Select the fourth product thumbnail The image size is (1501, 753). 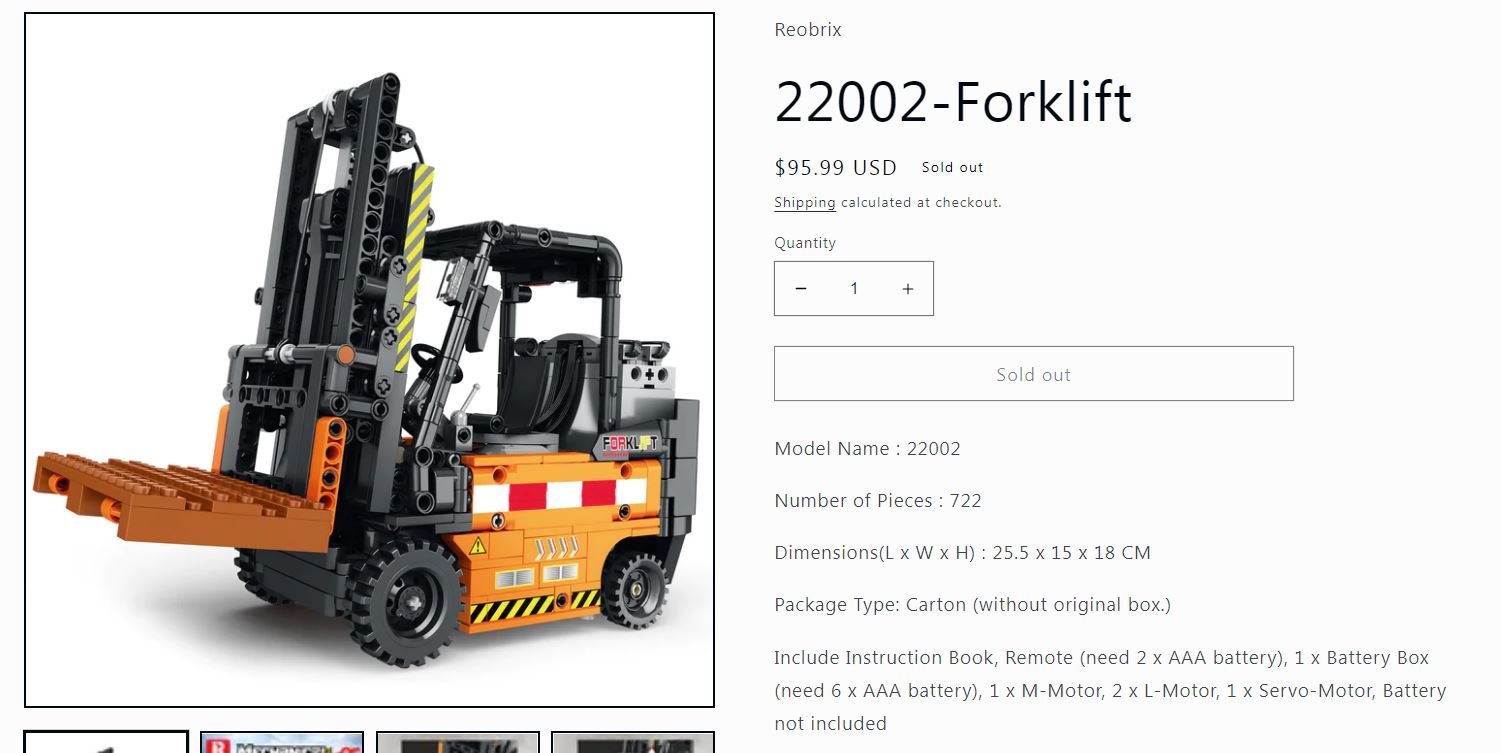pyautogui.click(x=633, y=742)
